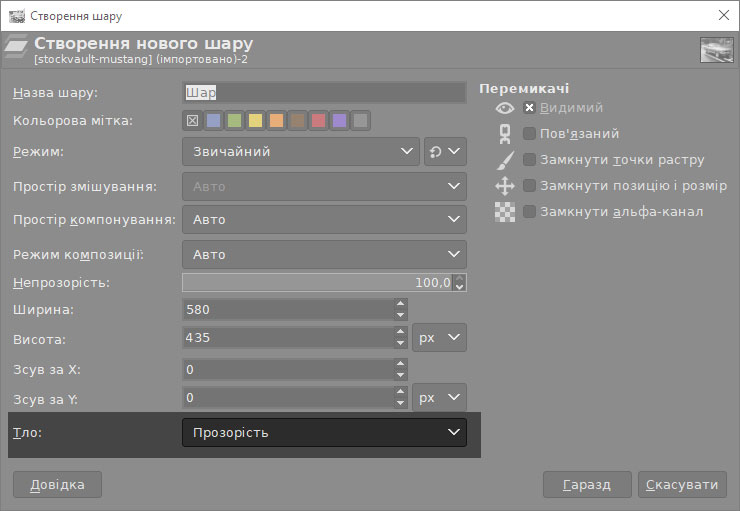The image size is (740, 511).
Task: Close the Створення шару dialog window
Action: coord(723,16)
